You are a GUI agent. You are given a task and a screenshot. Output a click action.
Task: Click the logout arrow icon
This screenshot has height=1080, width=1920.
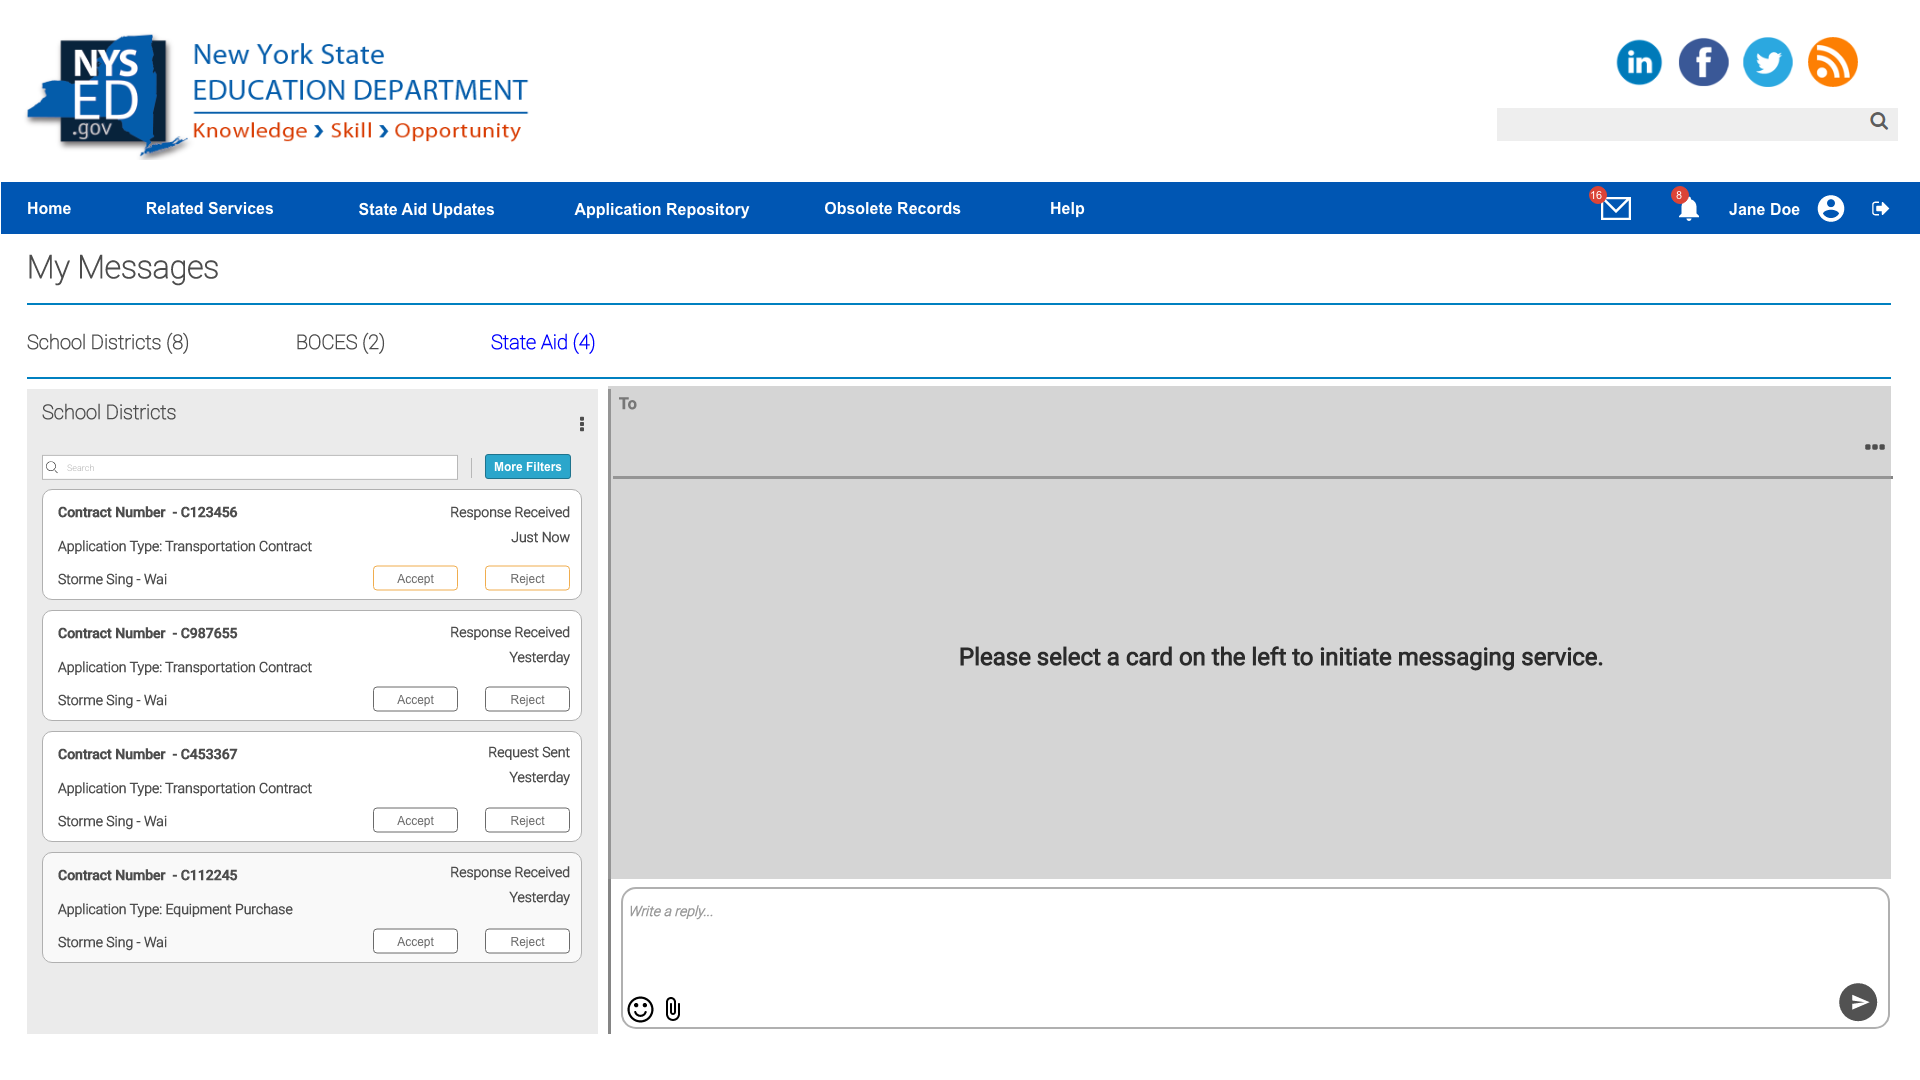coord(1880,208)
